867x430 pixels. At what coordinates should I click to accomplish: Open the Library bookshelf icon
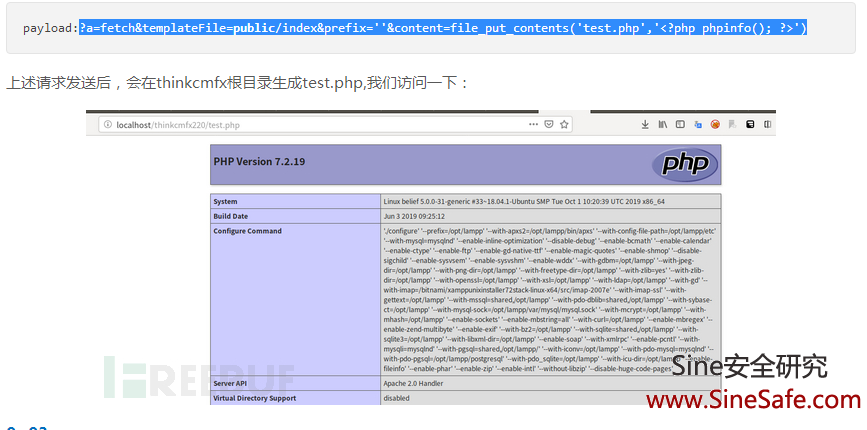click(663, 125)
